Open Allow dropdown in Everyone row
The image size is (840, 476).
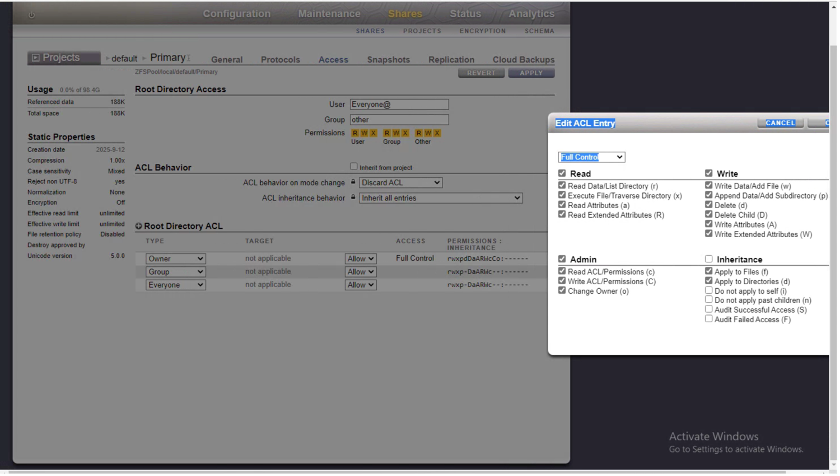click(x=361, y=285)
